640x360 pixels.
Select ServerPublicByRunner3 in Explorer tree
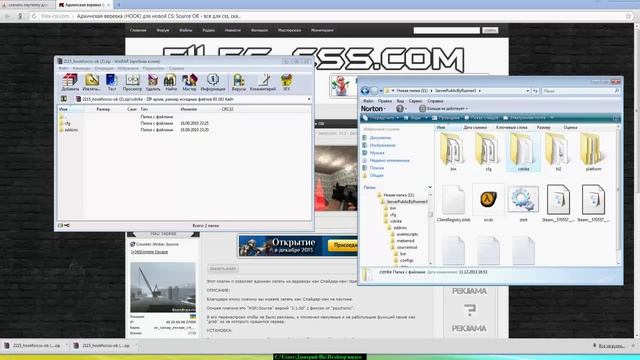407,202
